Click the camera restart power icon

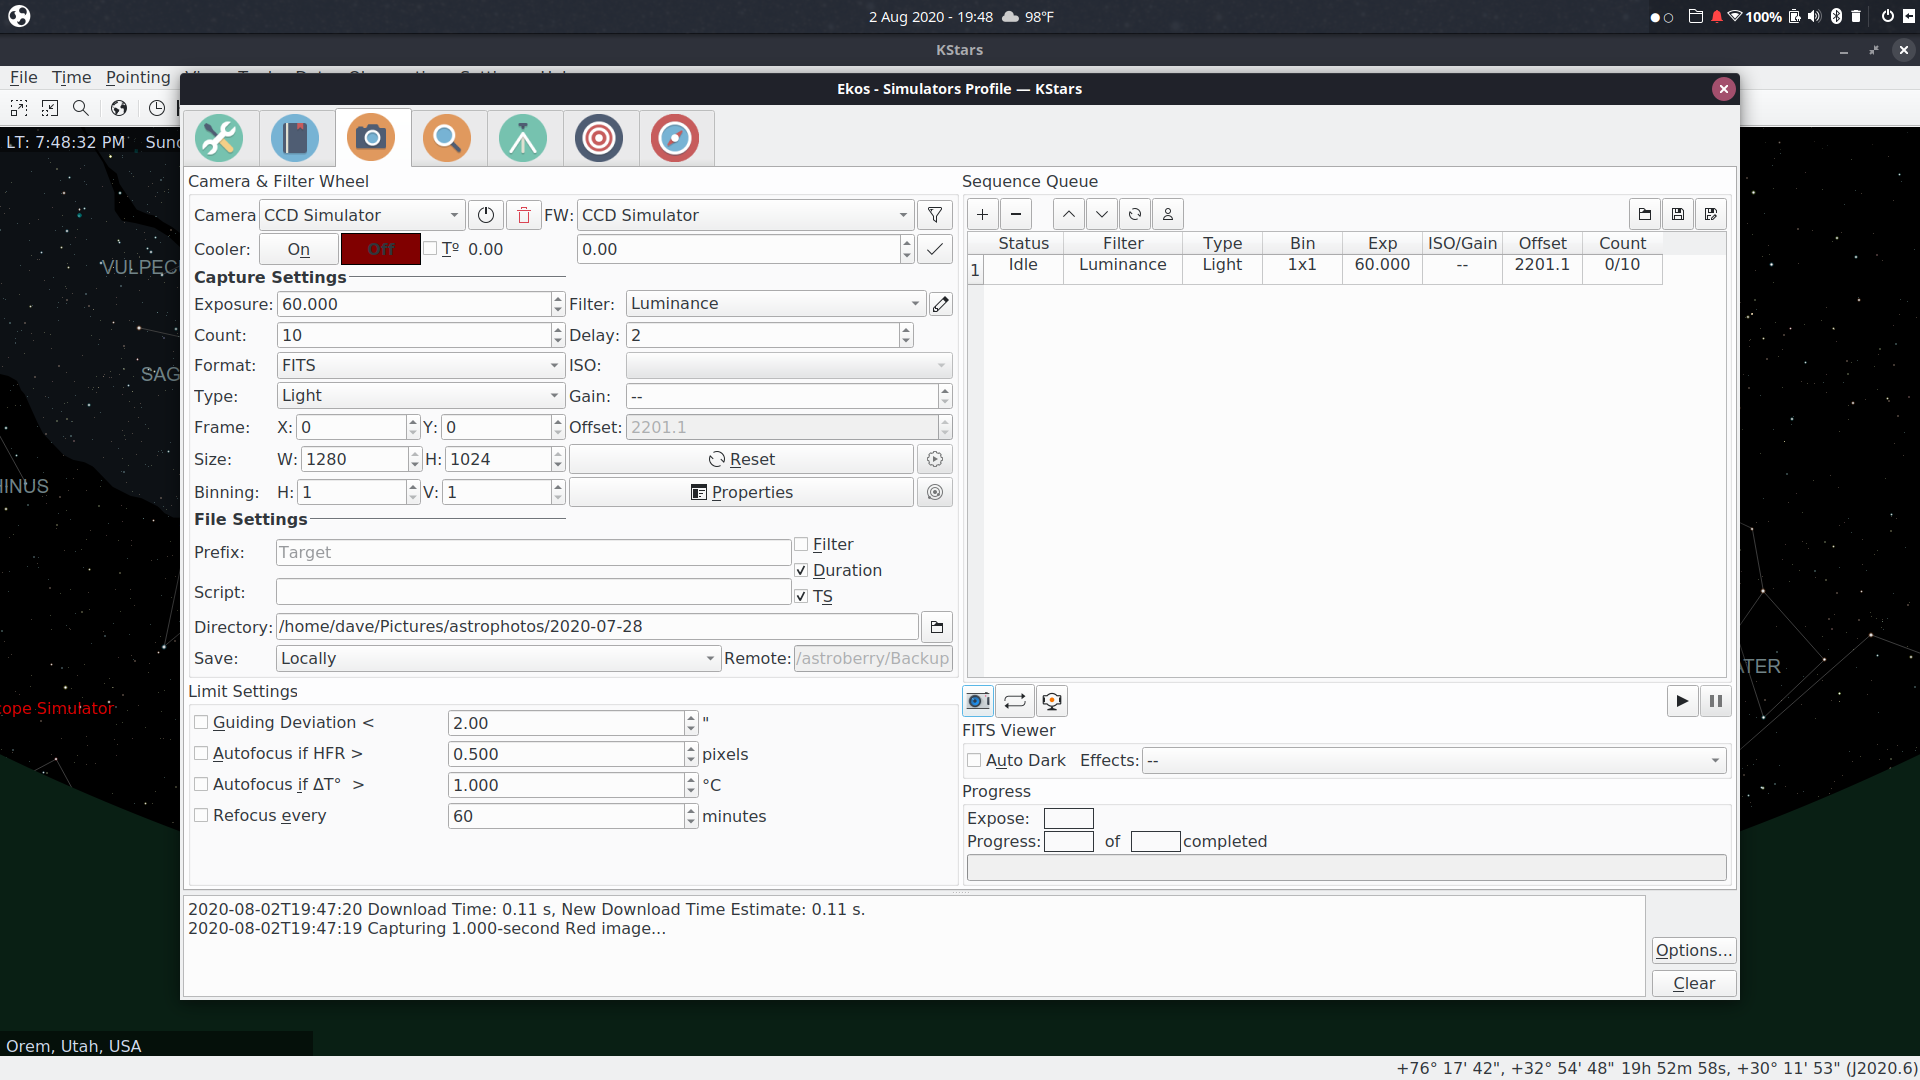click(486, 215)
